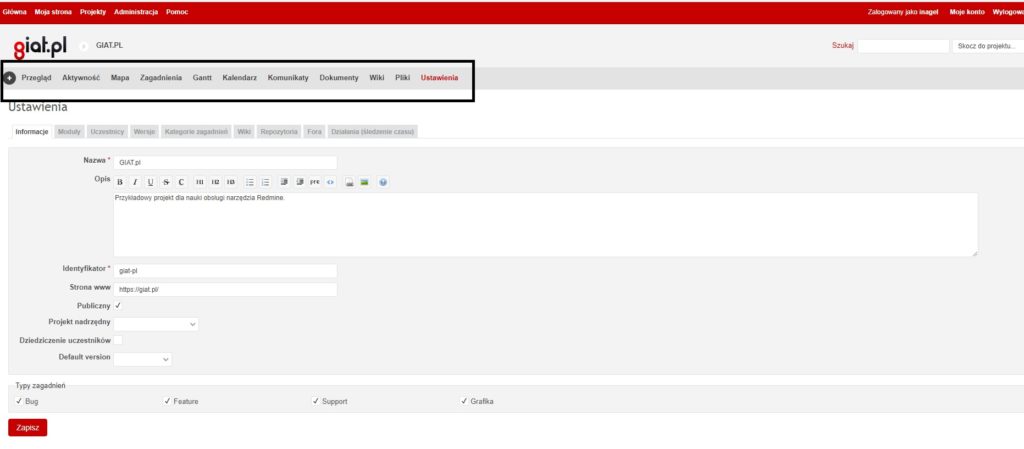The height and width of the screenshot is (449, 1024).
Task: Open Aktywność in project menu
Action: 81,78
